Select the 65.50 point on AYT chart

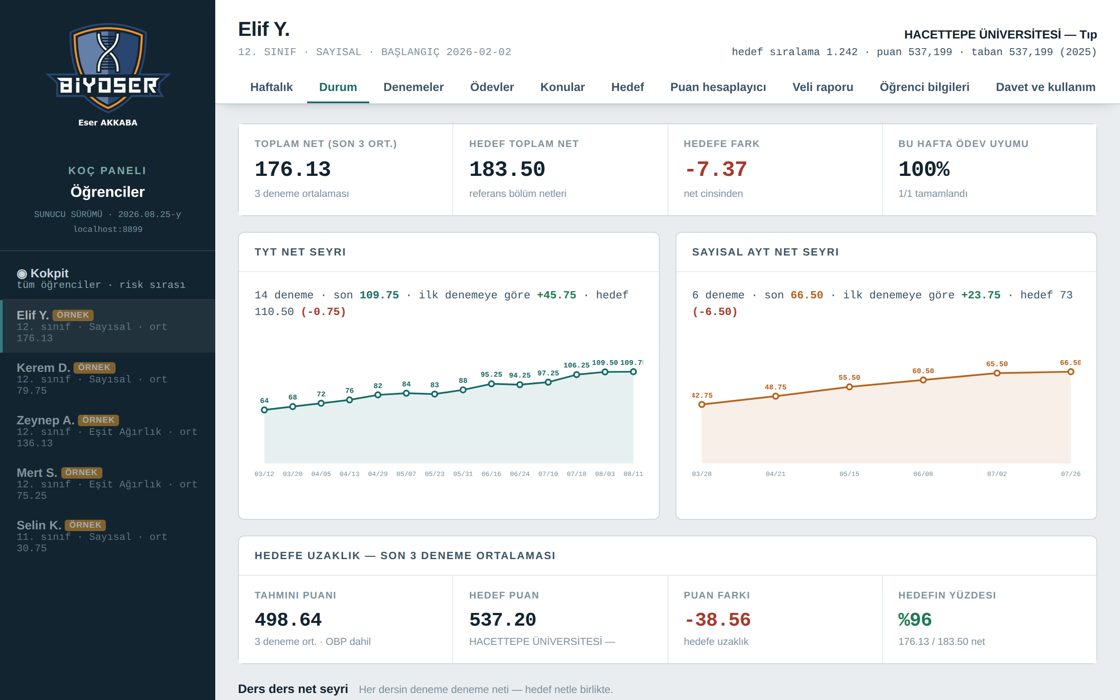tap(997, 373)
